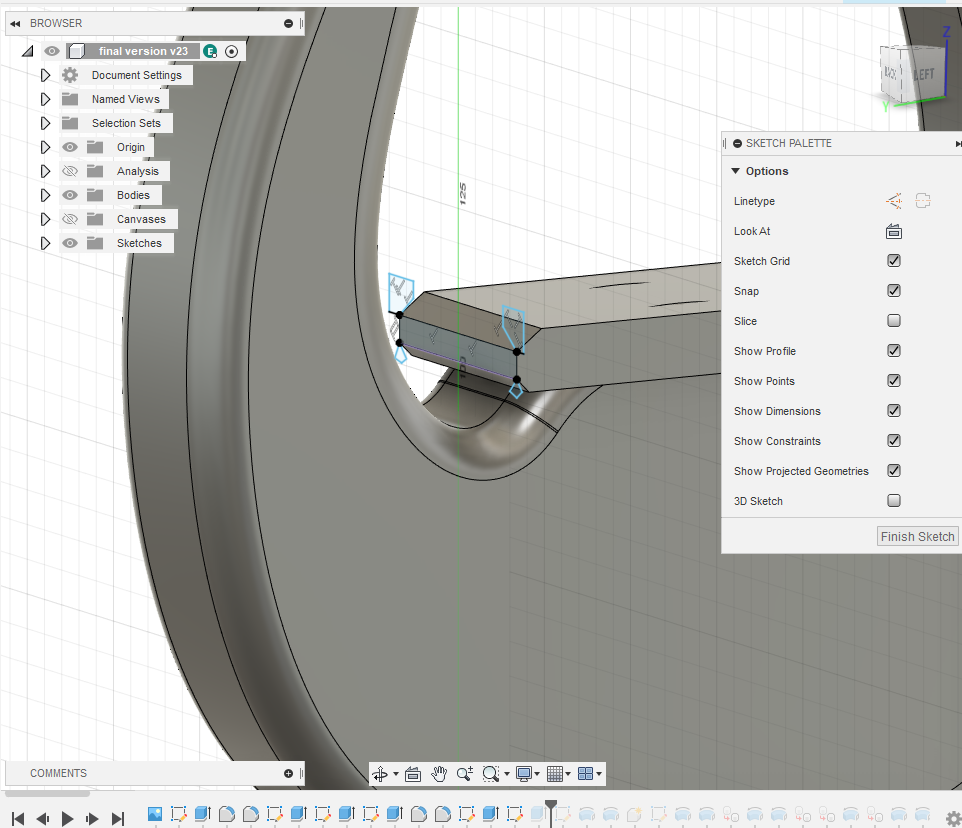Screen dimensions: 962x828
Task: Click the Look At icon in Sketch Palette
Action: point(894,231)
